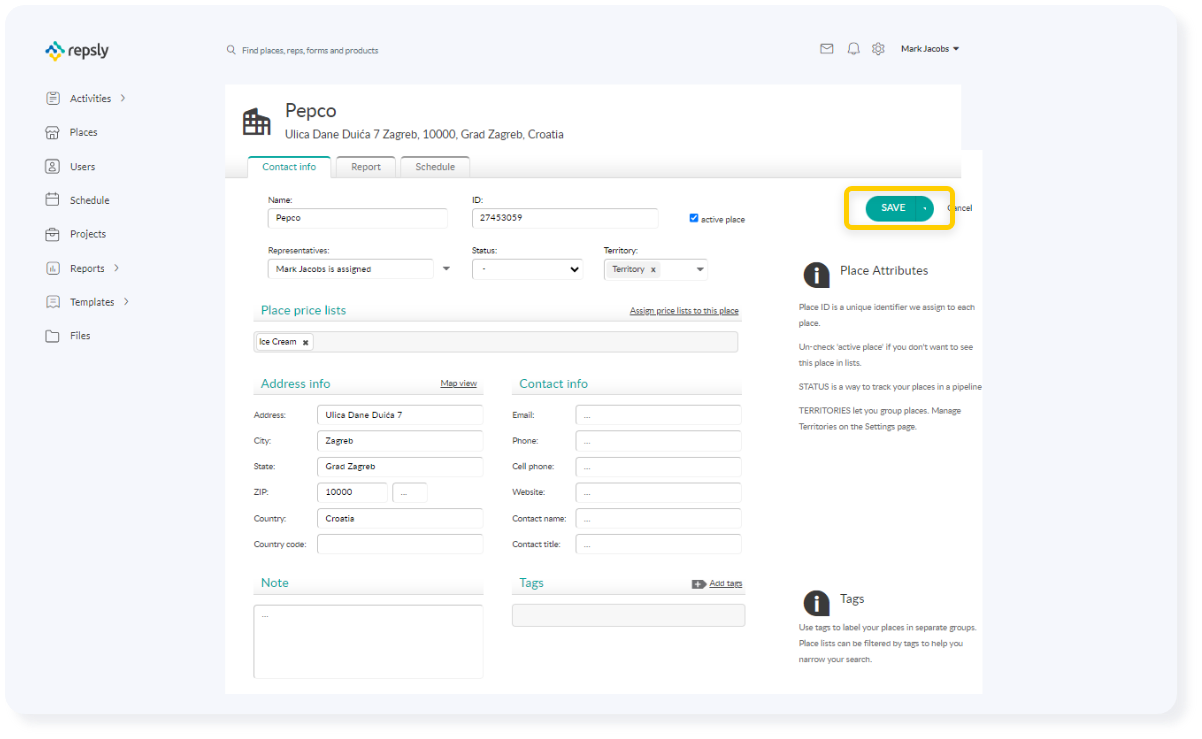The height and width of the screenshot is (739, 1202).
Task: Click the City input field
Action: pyautogui.click(x=400, y=440)
